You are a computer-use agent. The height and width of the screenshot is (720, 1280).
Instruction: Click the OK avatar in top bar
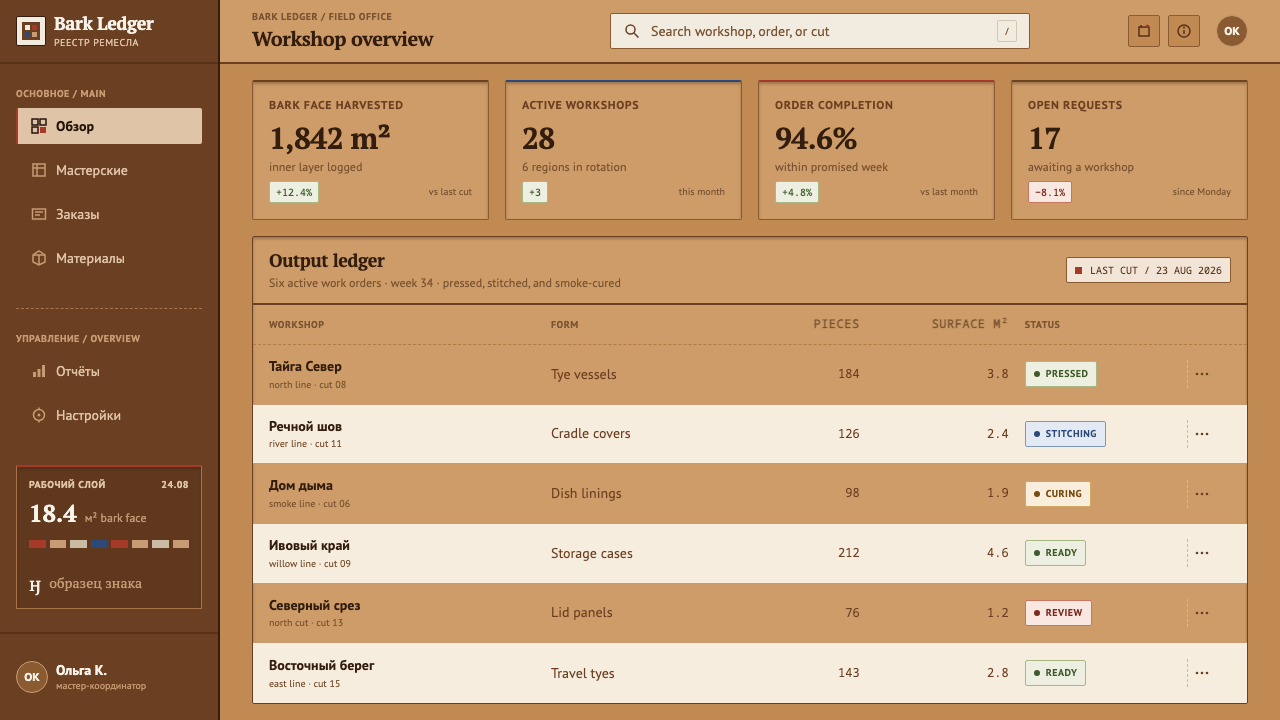tap(1232, 31)
